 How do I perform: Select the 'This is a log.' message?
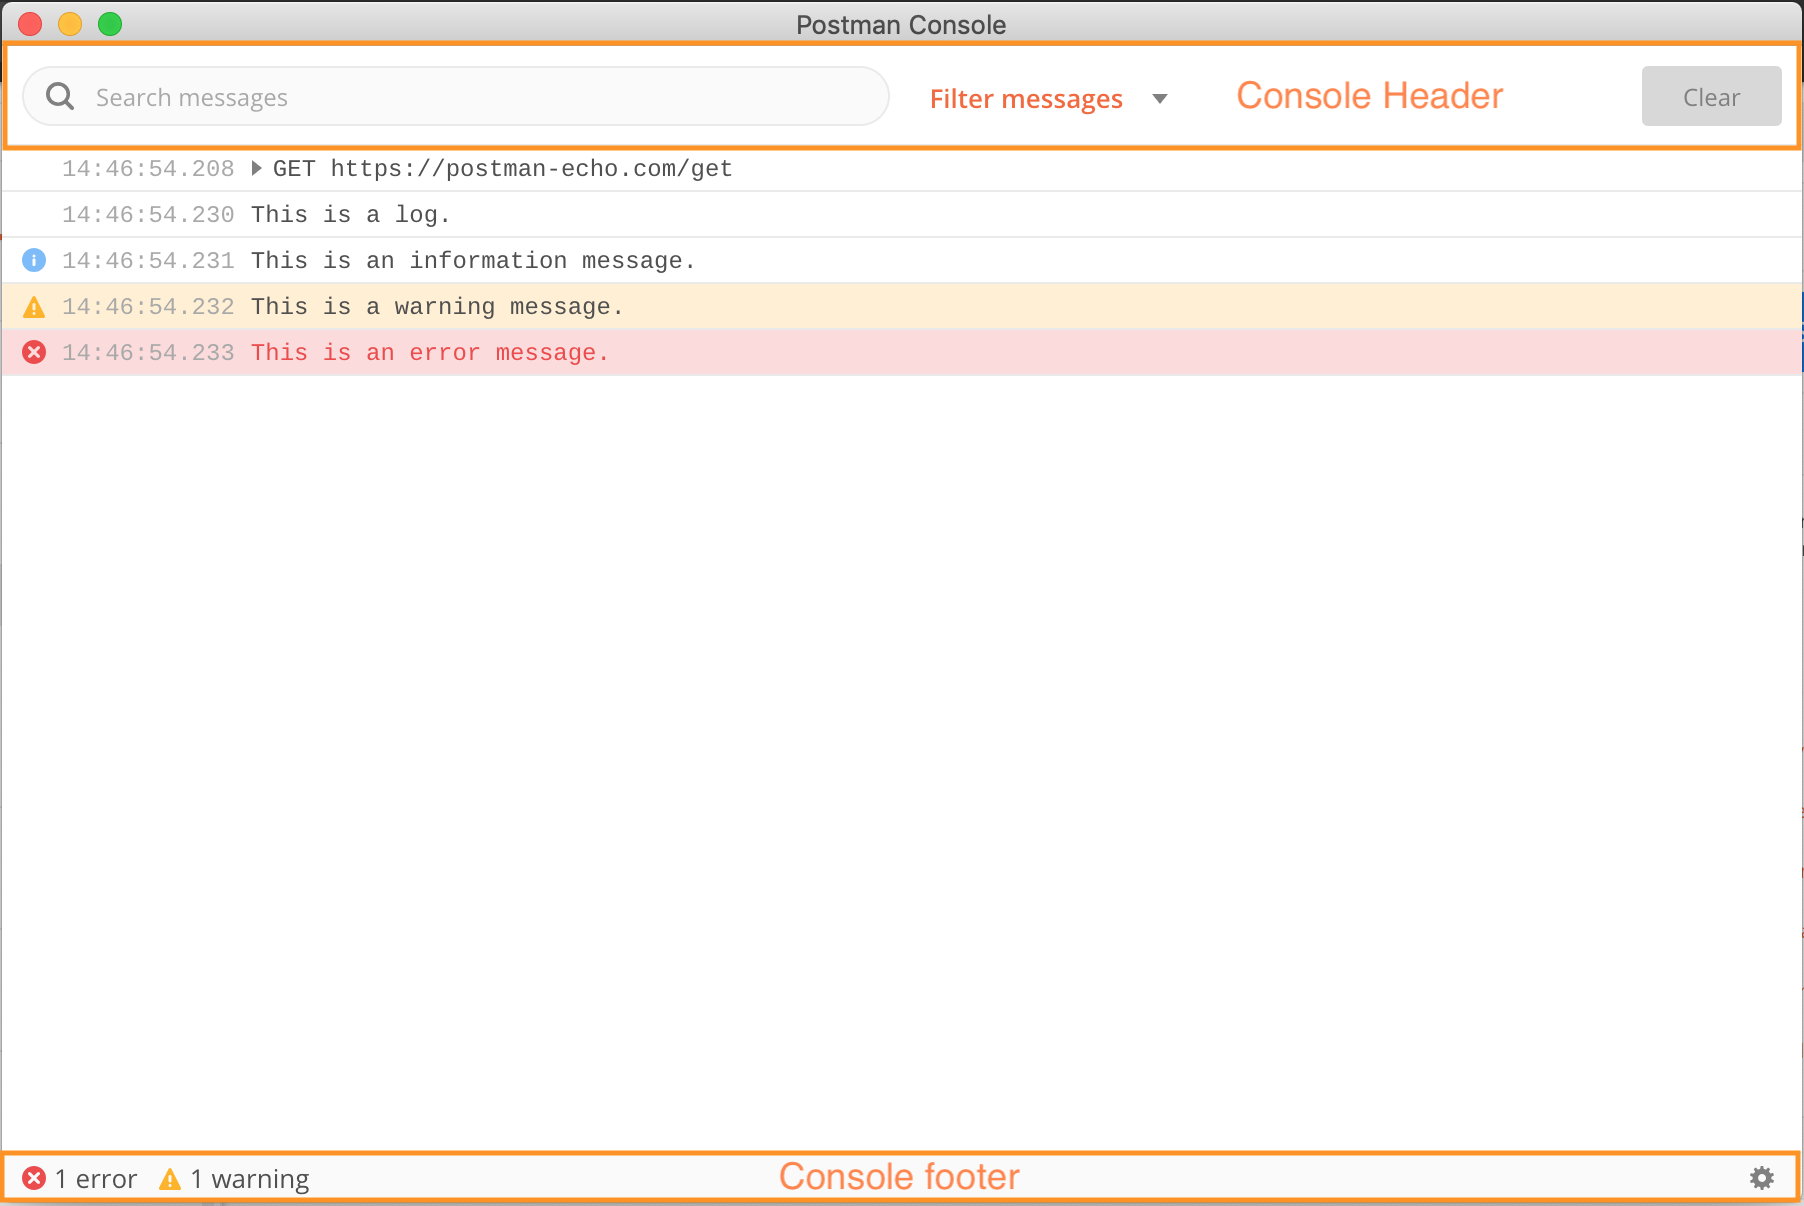[350, 214]
